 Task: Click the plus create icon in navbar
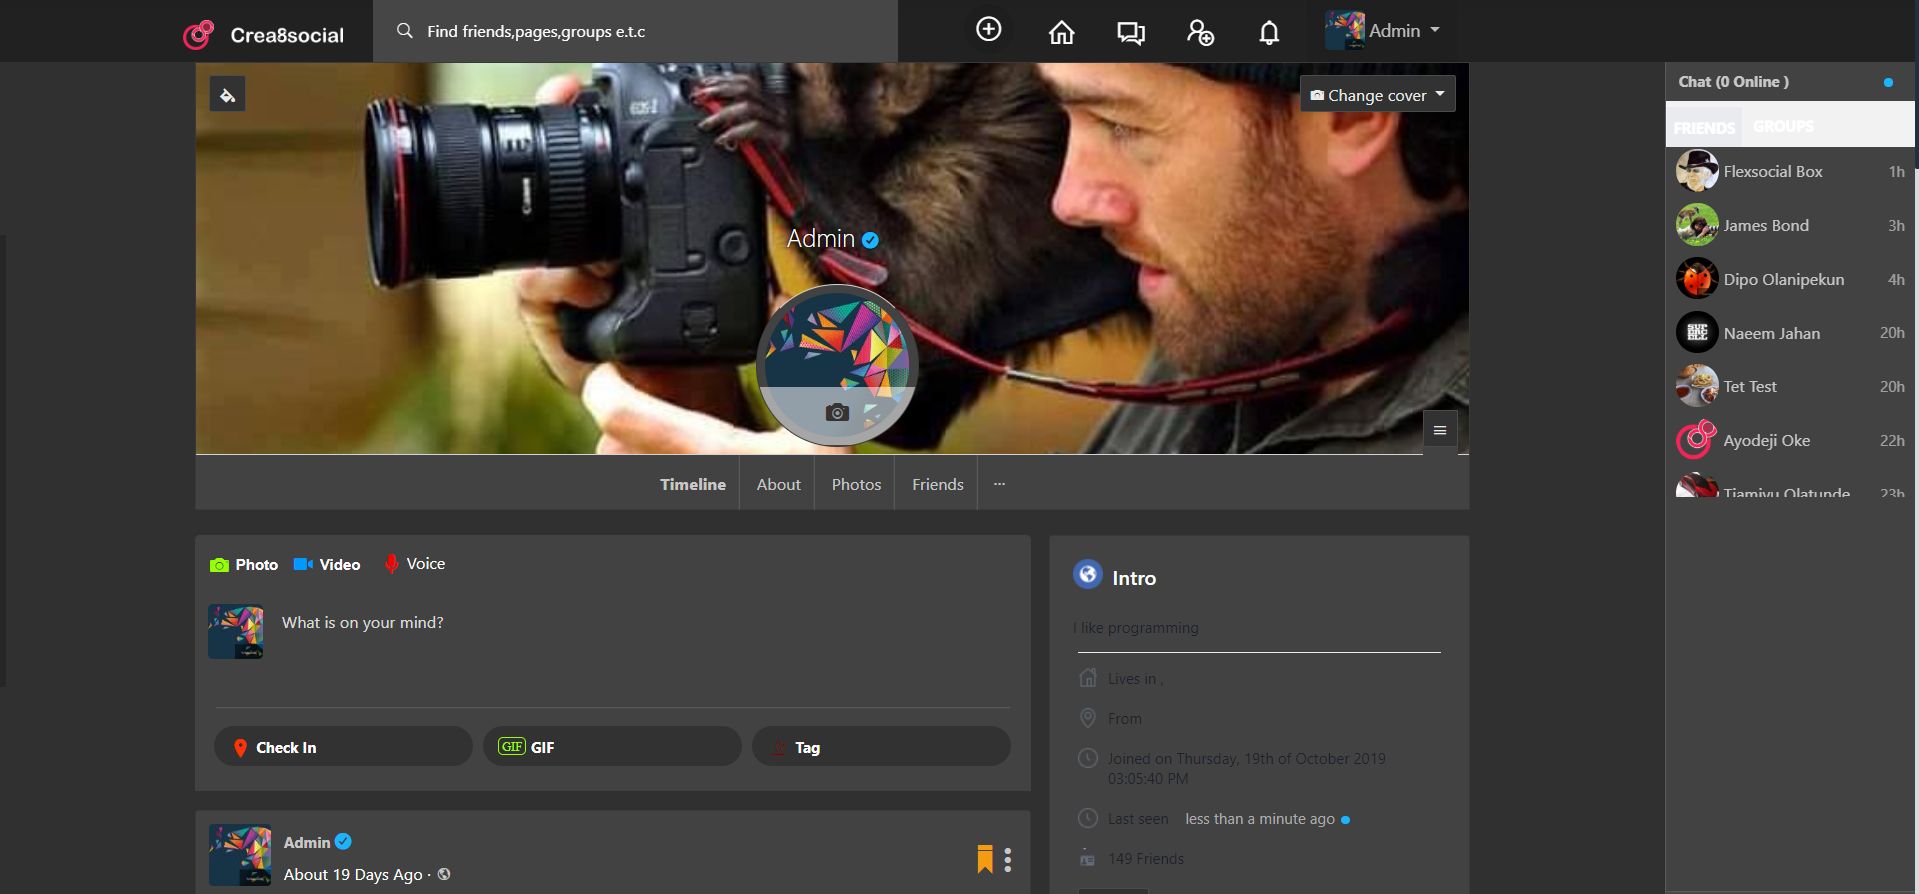tap(988, 30)
